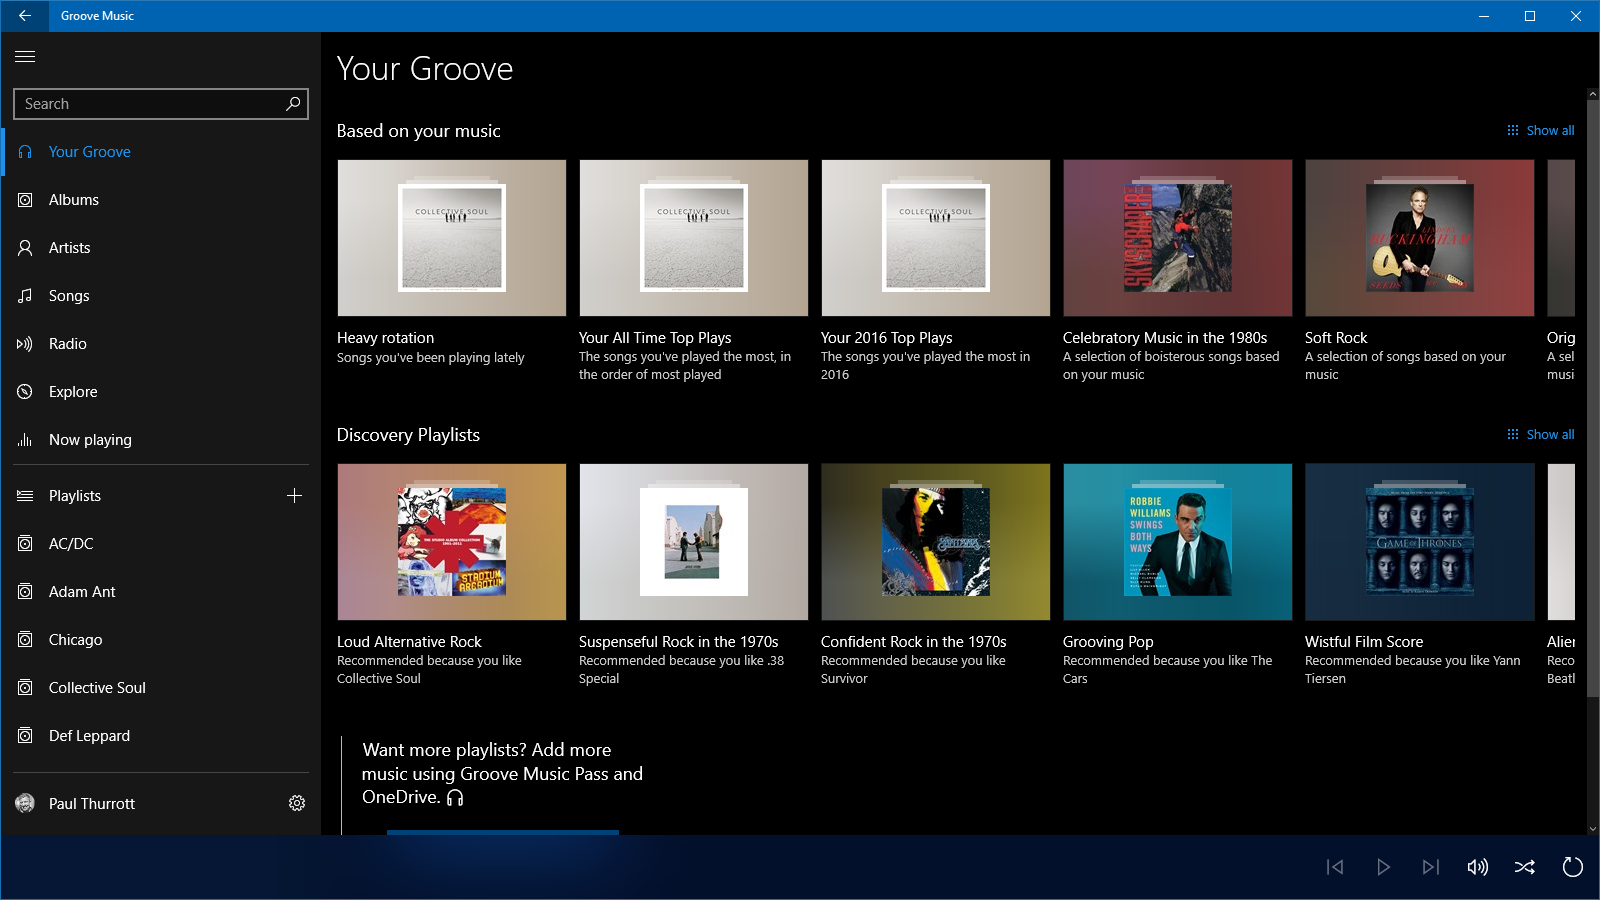Open Your 2016 Top Plays thumbnail
Screen dimensions: 1600x900
[x=936, y=238]
